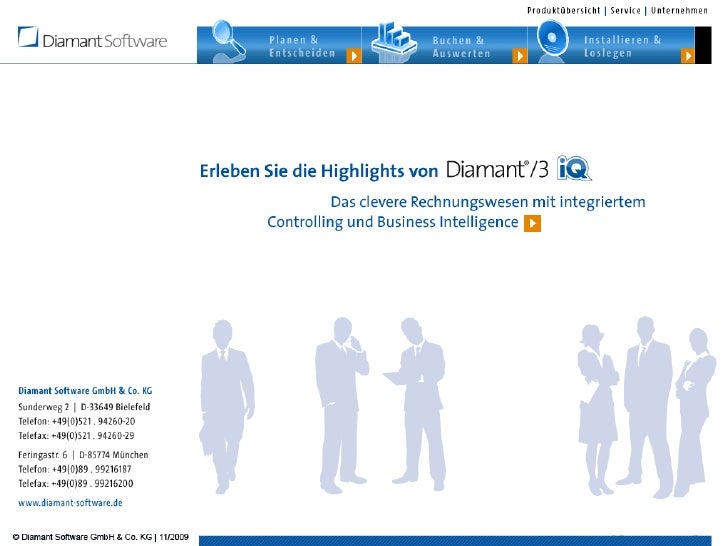Click Bielefeld Telefon +49(0)521 . 94260-20
This screenshot has height=546, width=728.
point(76,421)
